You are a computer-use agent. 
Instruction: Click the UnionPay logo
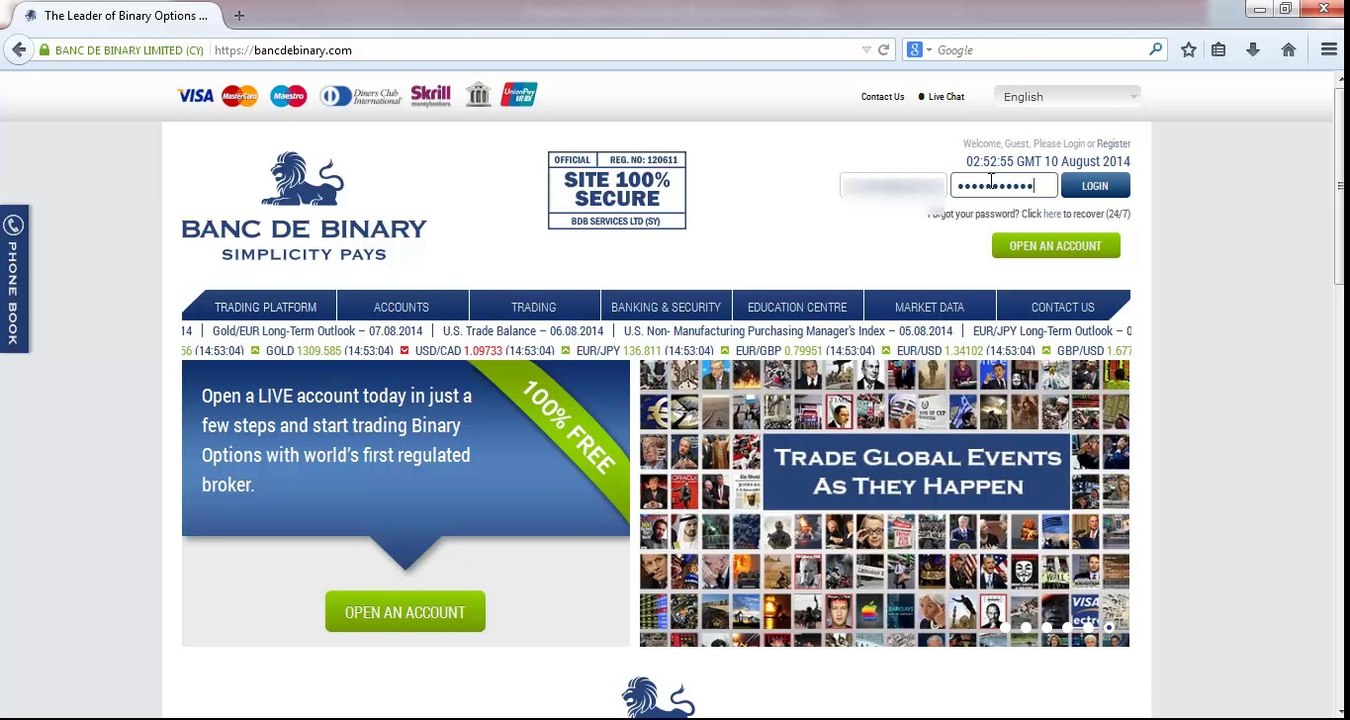[x=519, y=95]
